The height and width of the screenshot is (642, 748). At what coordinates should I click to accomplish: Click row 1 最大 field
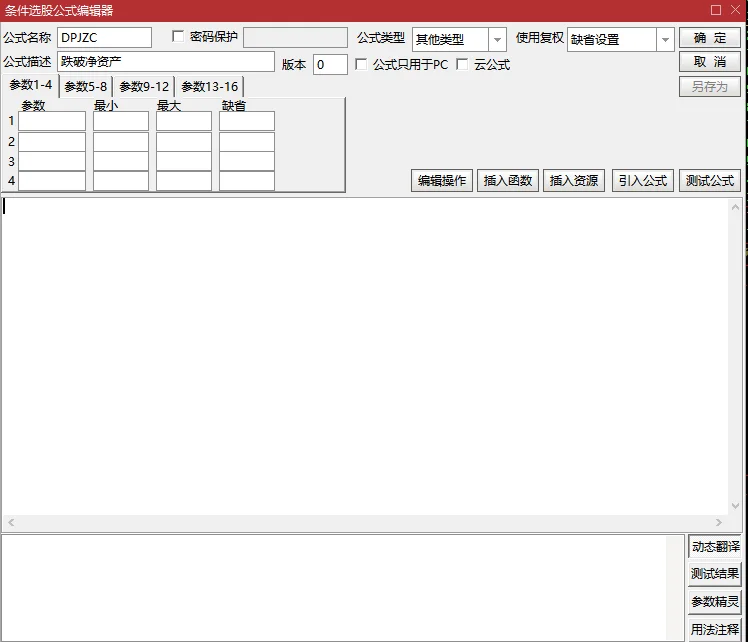coord(184,121)
